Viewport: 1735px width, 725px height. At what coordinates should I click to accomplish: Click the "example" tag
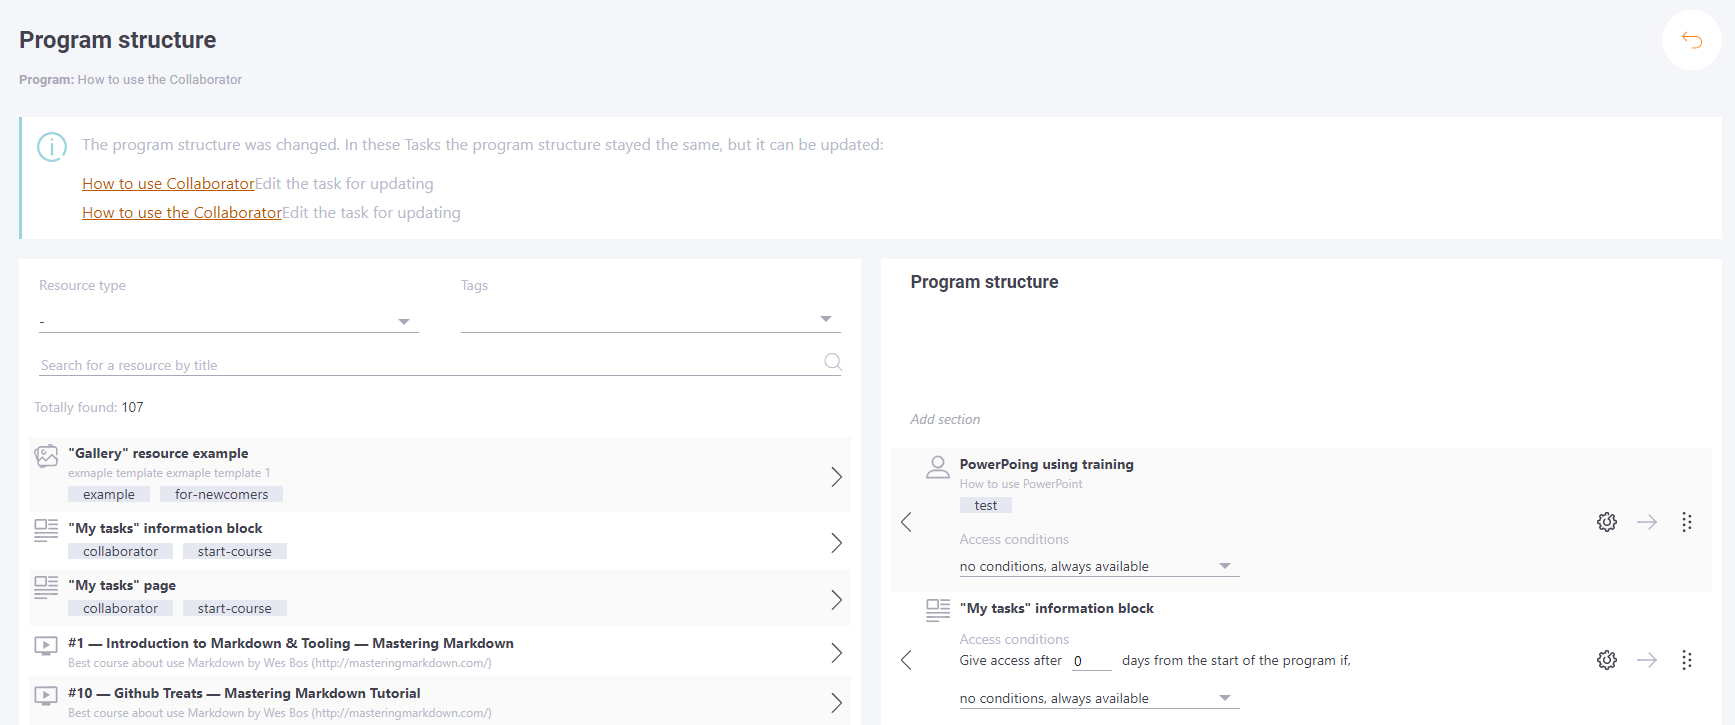[x=109, y=494]
